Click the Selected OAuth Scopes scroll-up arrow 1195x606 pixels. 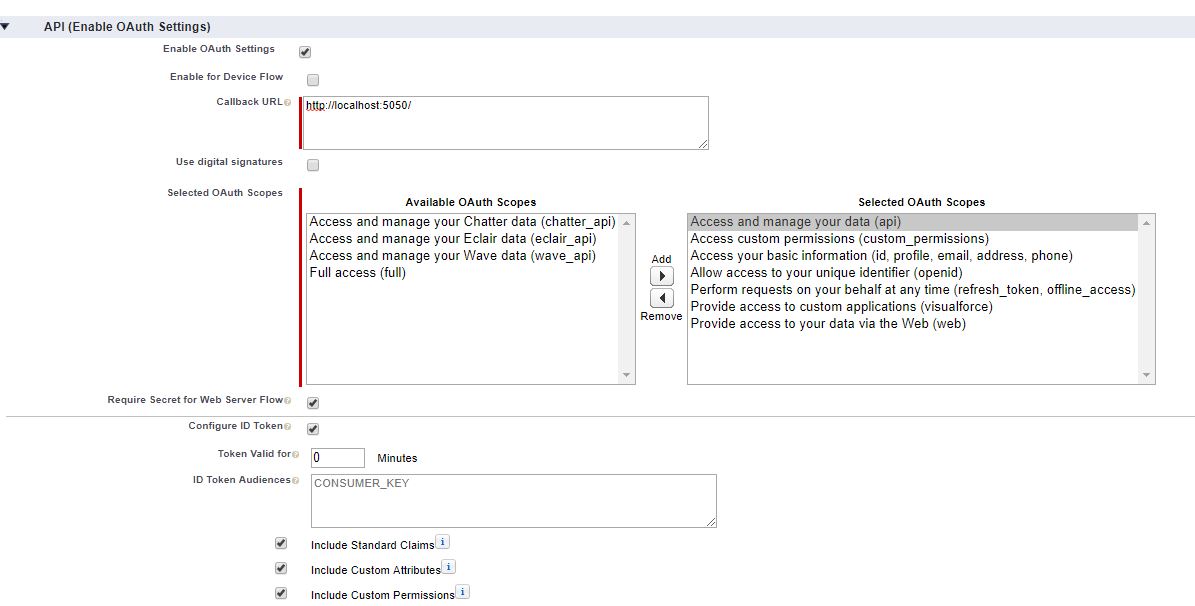1146,223
